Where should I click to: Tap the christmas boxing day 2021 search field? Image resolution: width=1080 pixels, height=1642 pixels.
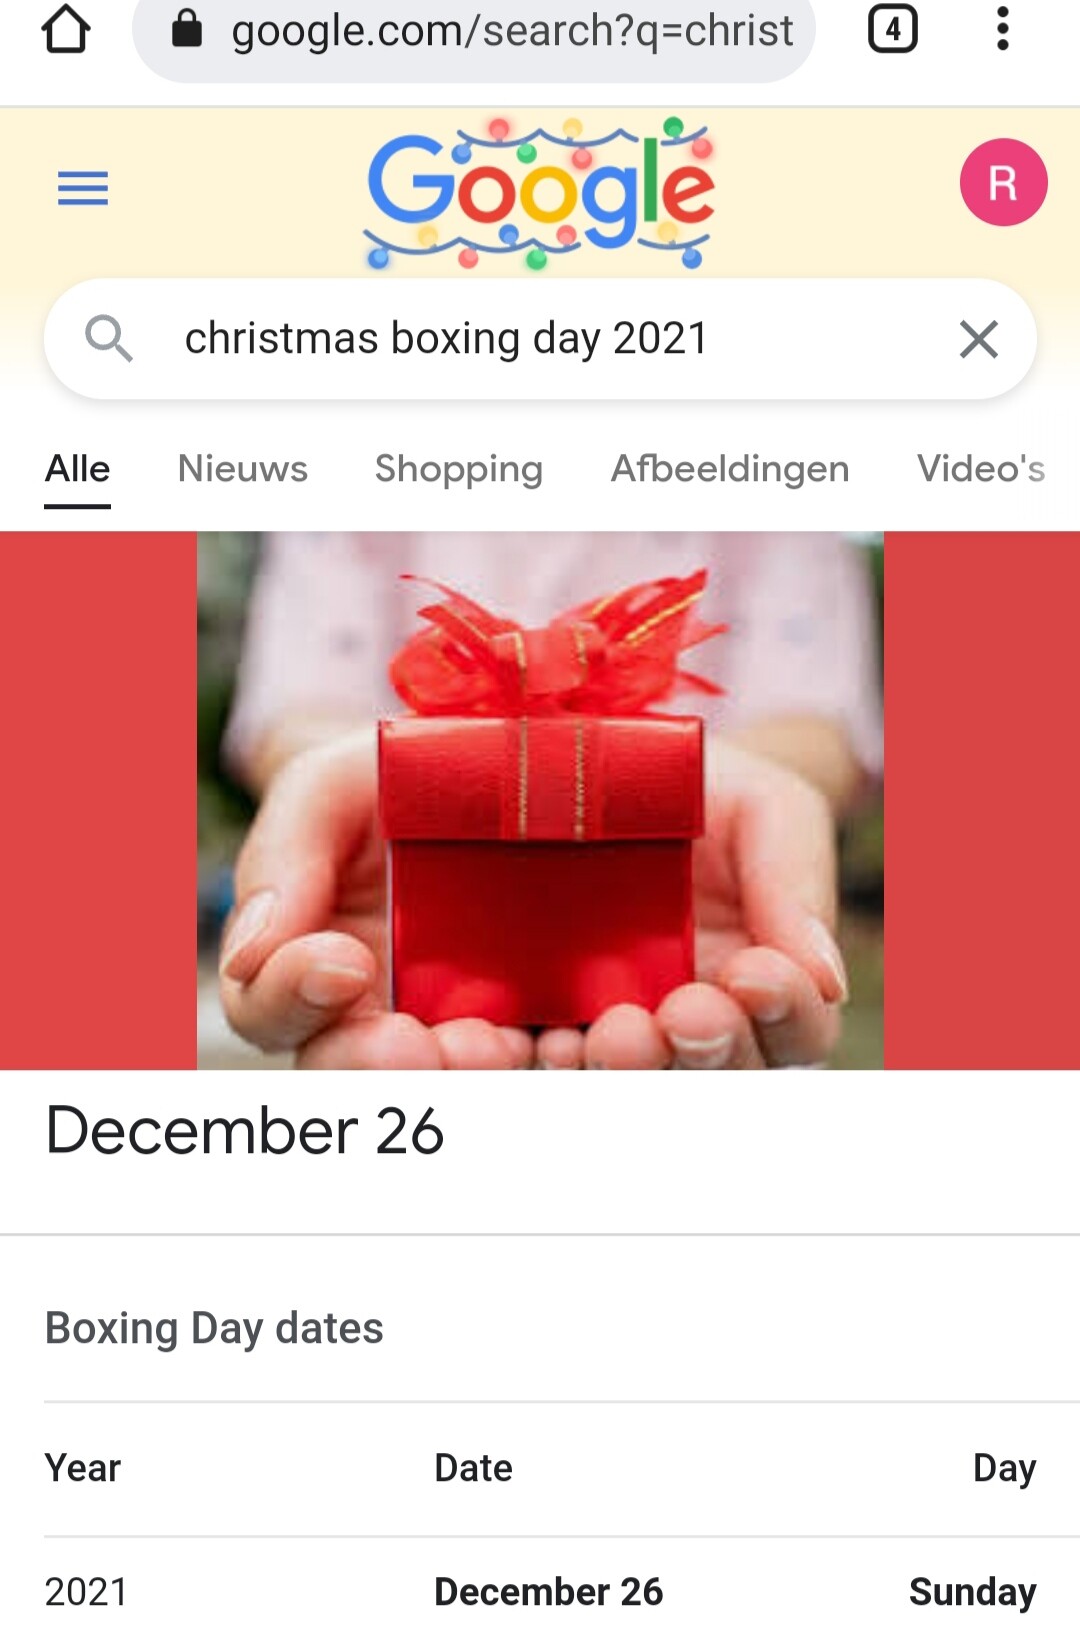tap(540, 339)
